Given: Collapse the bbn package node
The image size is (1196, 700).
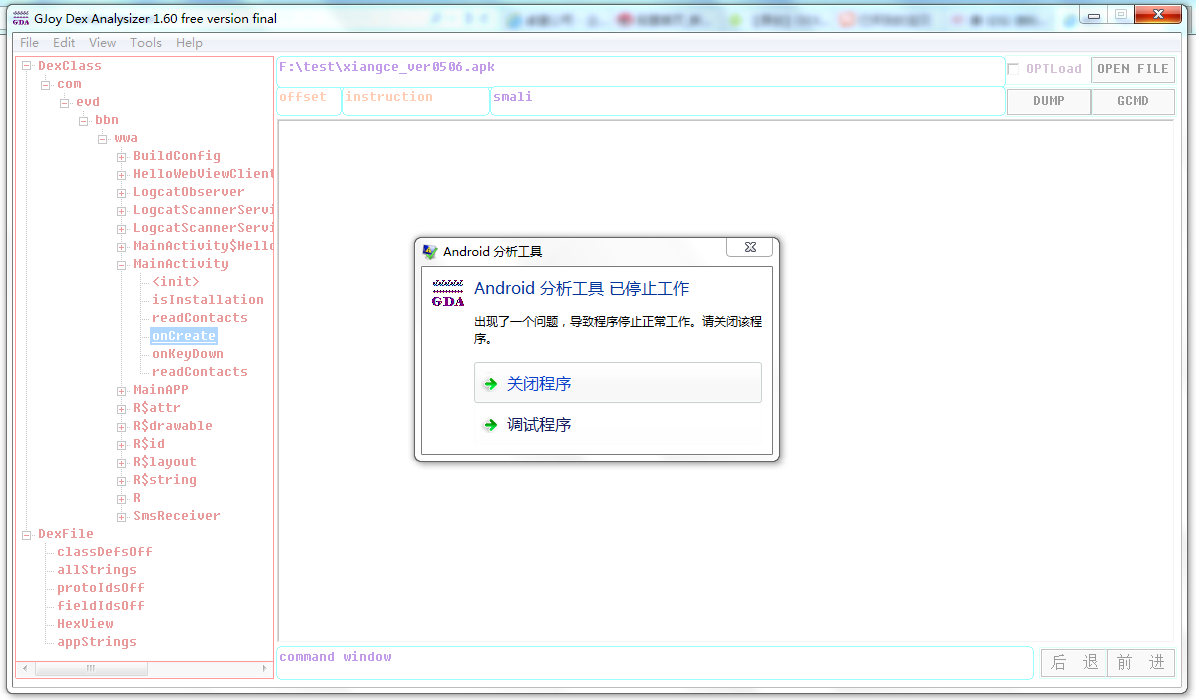Looking at the screenshot, I should [84, 120].
